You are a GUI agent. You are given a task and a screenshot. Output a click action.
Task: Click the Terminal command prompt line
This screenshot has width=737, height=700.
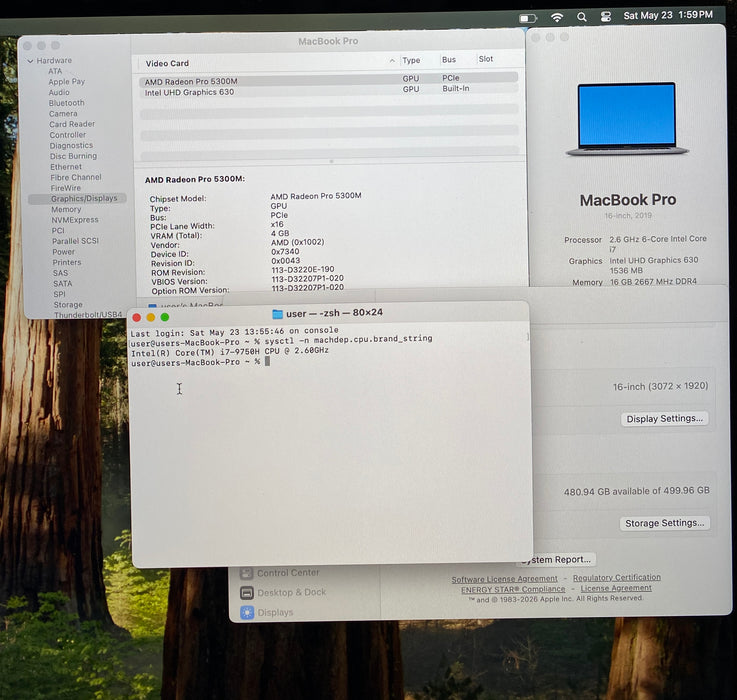click(200, 362)
